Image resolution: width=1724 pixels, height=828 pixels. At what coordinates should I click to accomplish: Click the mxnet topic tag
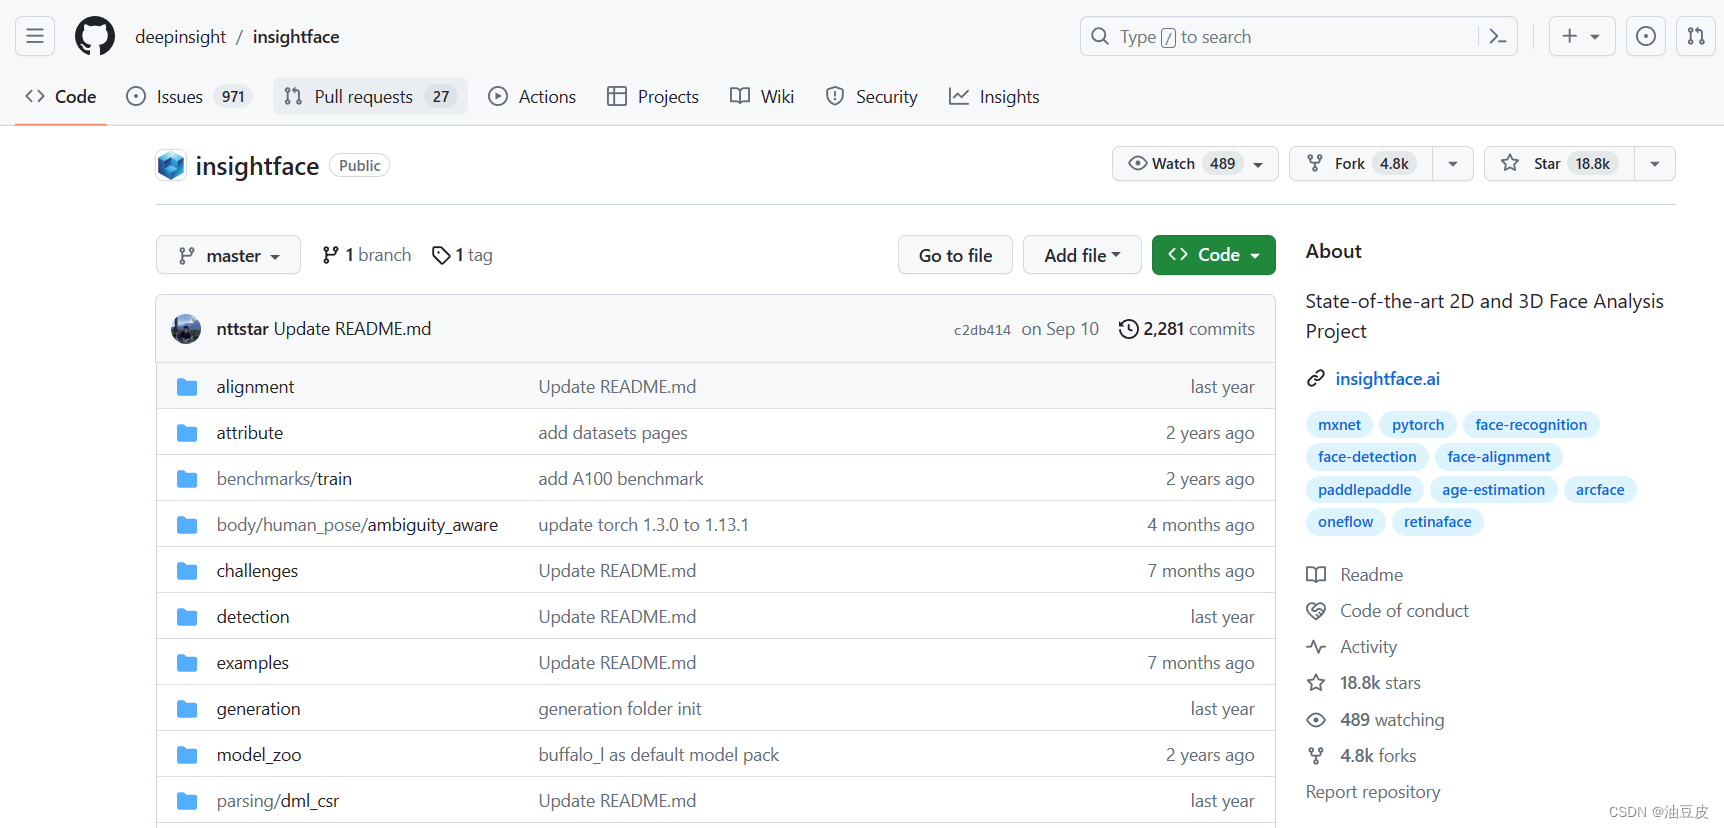tap(1339, 425)
